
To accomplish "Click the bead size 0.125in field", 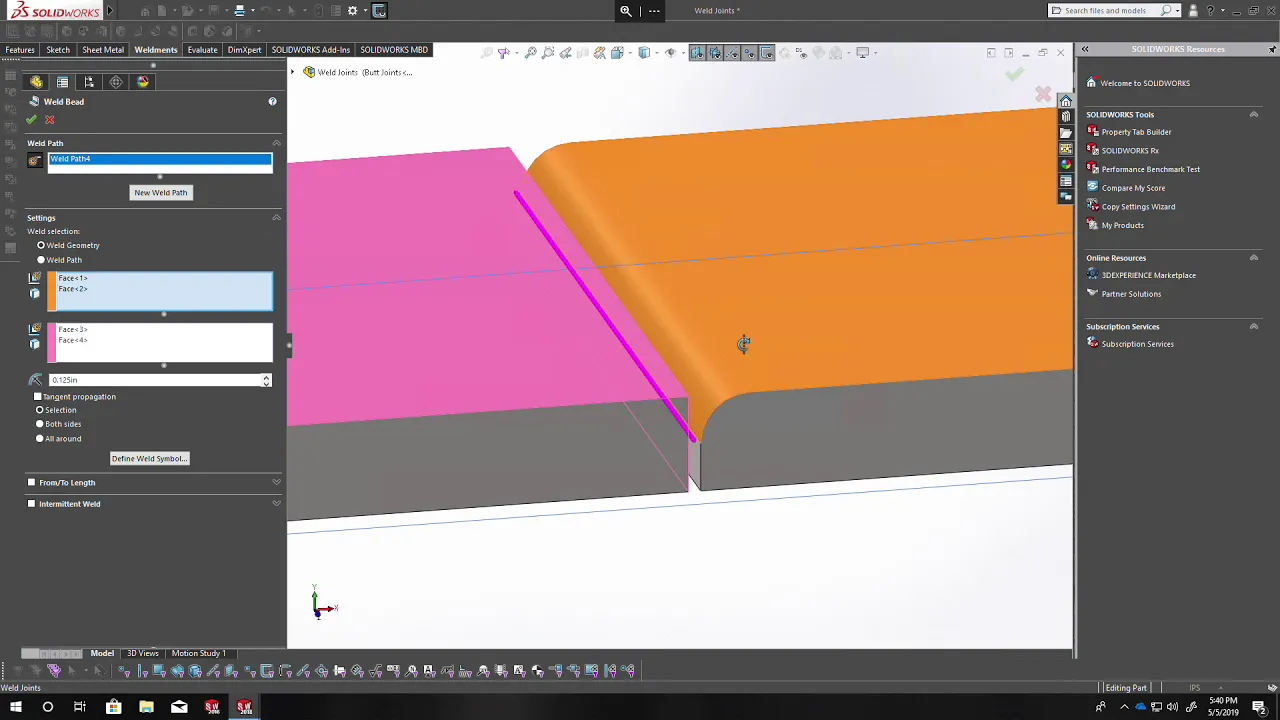I will [x=155, y=380].
